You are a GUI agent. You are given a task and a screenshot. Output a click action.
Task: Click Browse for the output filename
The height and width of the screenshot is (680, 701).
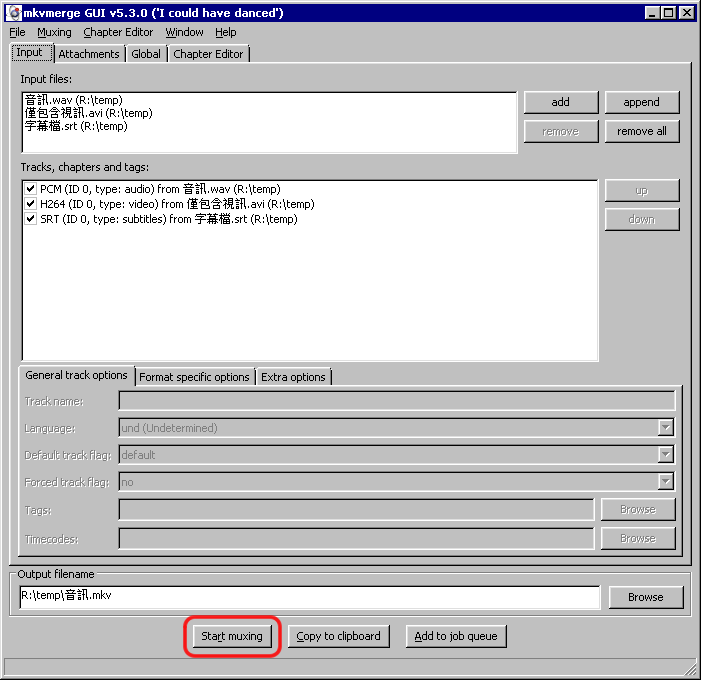pos(646,597)
